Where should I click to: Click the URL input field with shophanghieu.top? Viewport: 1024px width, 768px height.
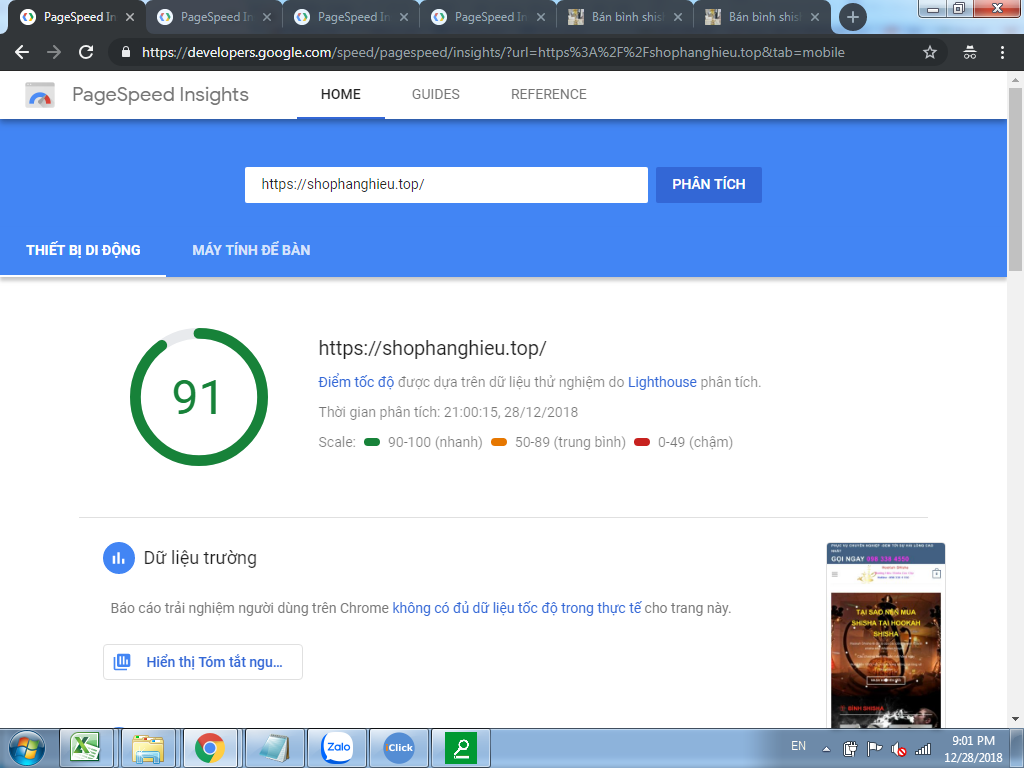pos(446,185)
